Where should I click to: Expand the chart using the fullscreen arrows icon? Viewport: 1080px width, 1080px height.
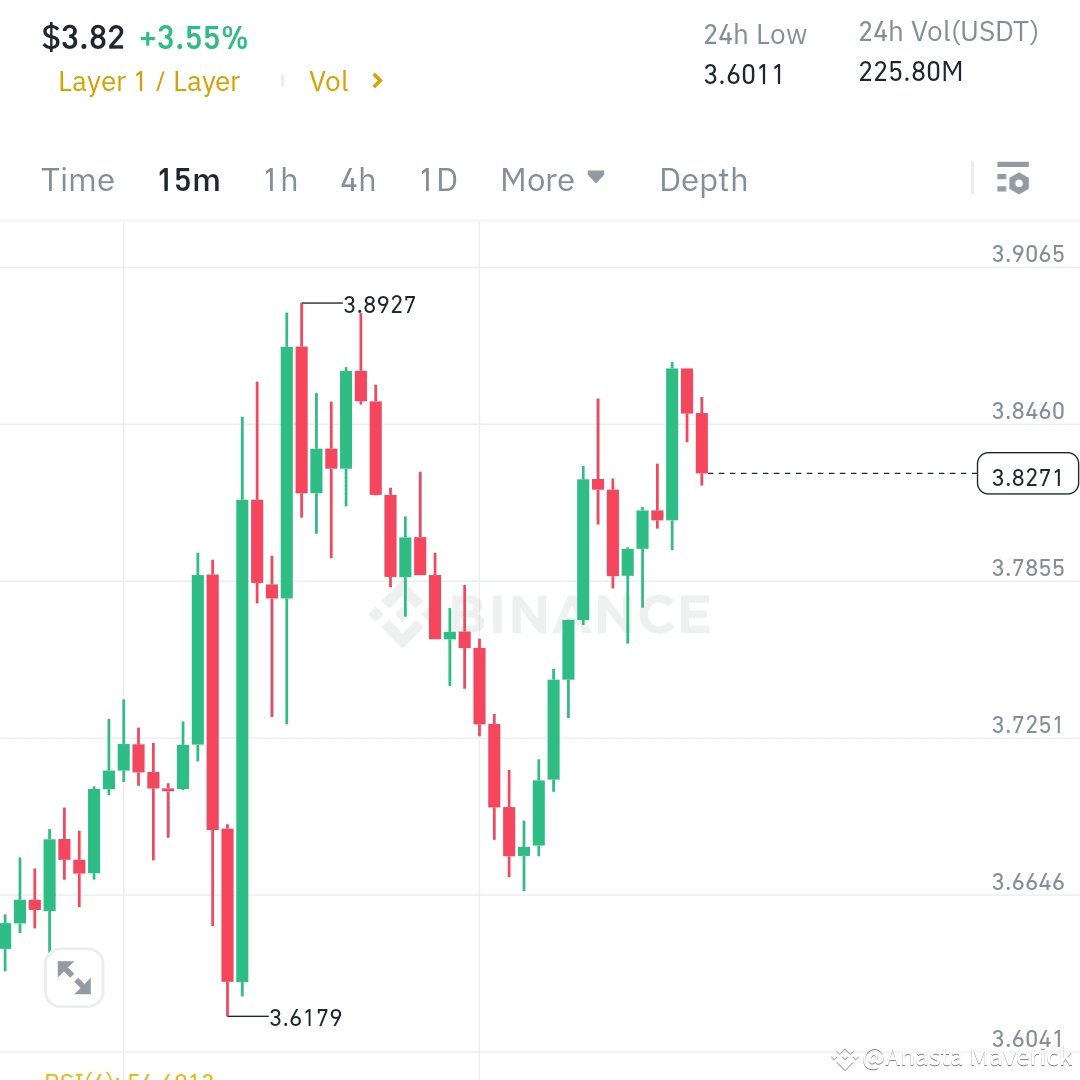coord(74,978)
